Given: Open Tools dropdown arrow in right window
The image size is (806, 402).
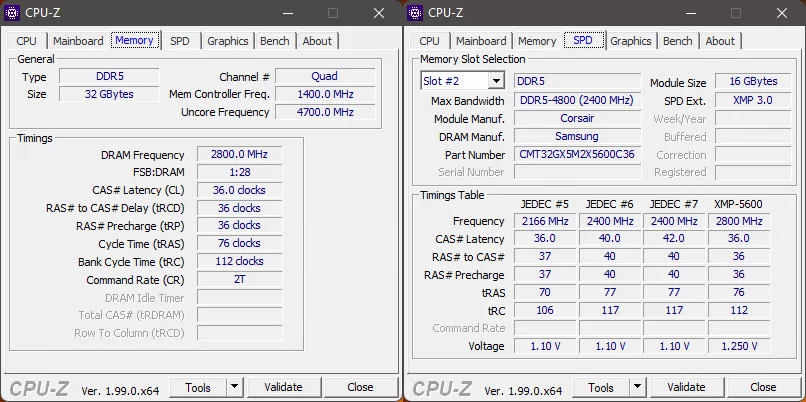Looking at the screenshot, I should 638,387.
